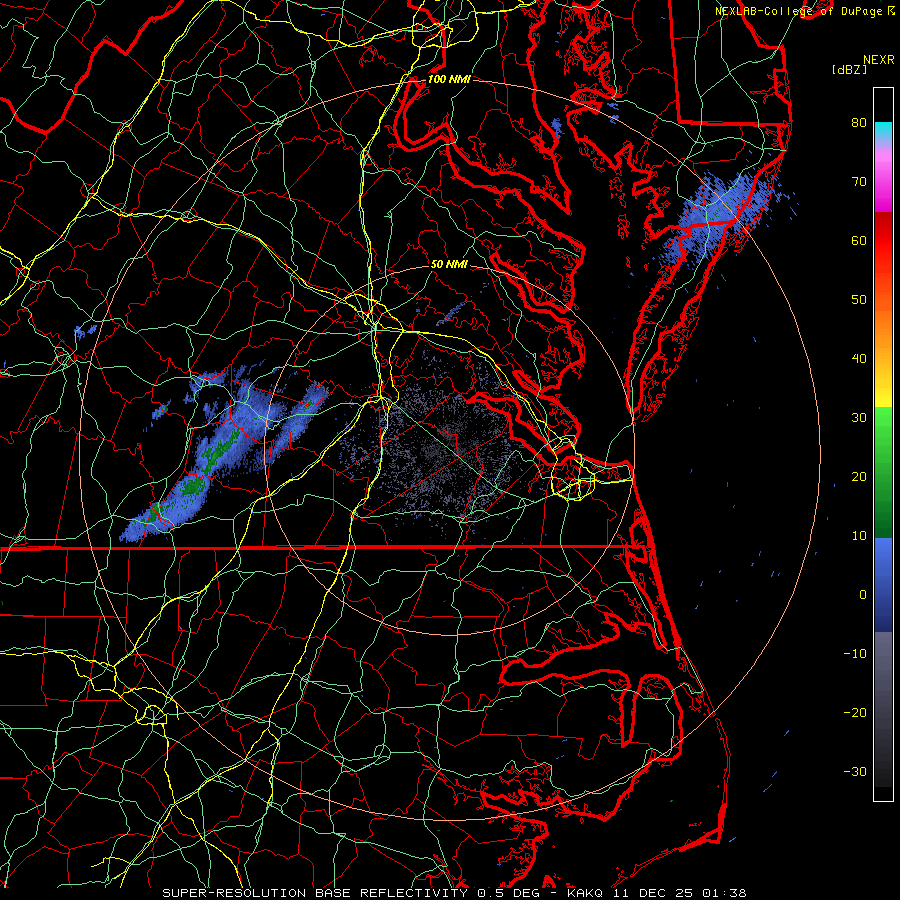
Task: Click the 80 value on the dBZ scale
Action: coord(859,122)
